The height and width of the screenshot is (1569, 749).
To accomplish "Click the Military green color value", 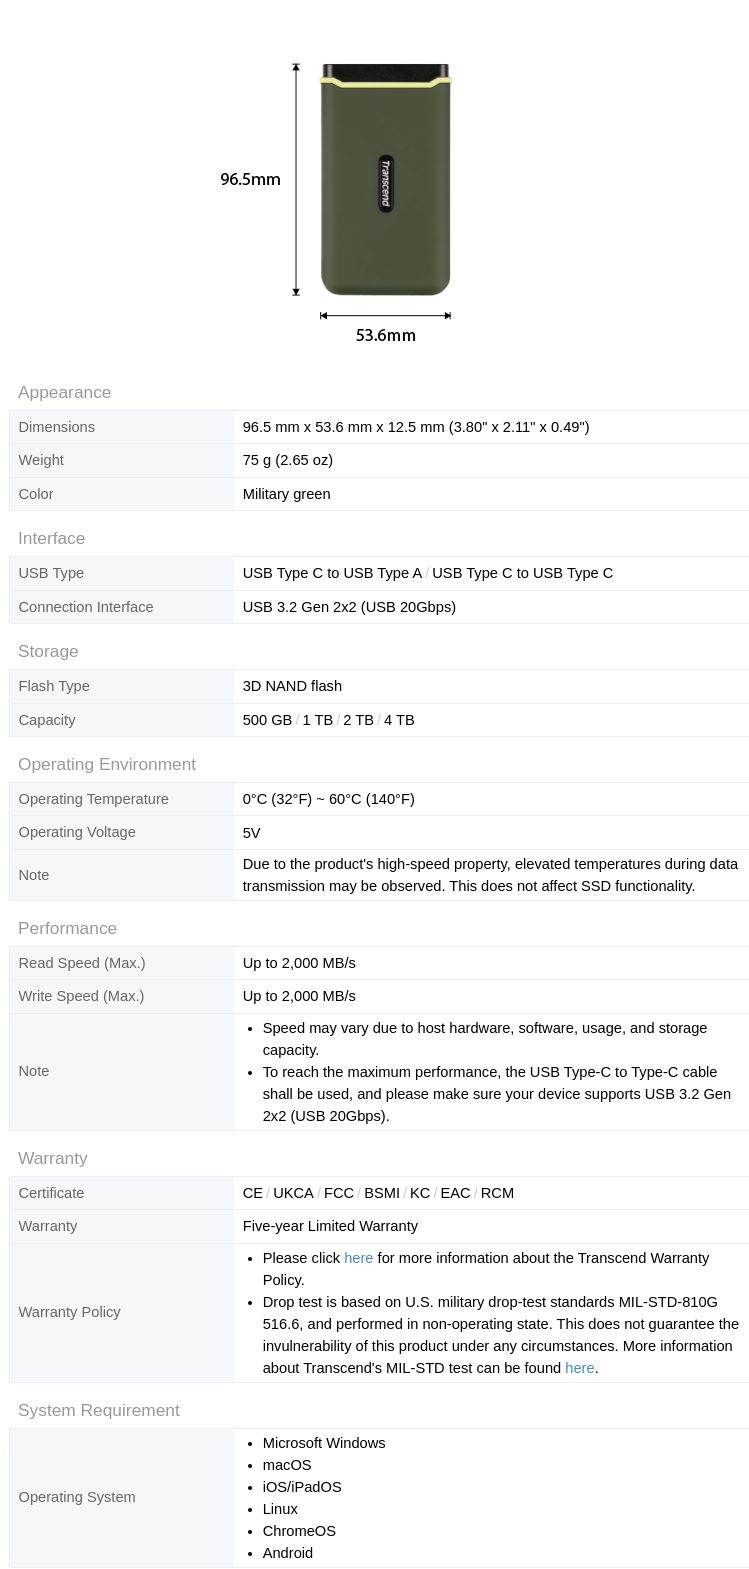I will (286, 494).
